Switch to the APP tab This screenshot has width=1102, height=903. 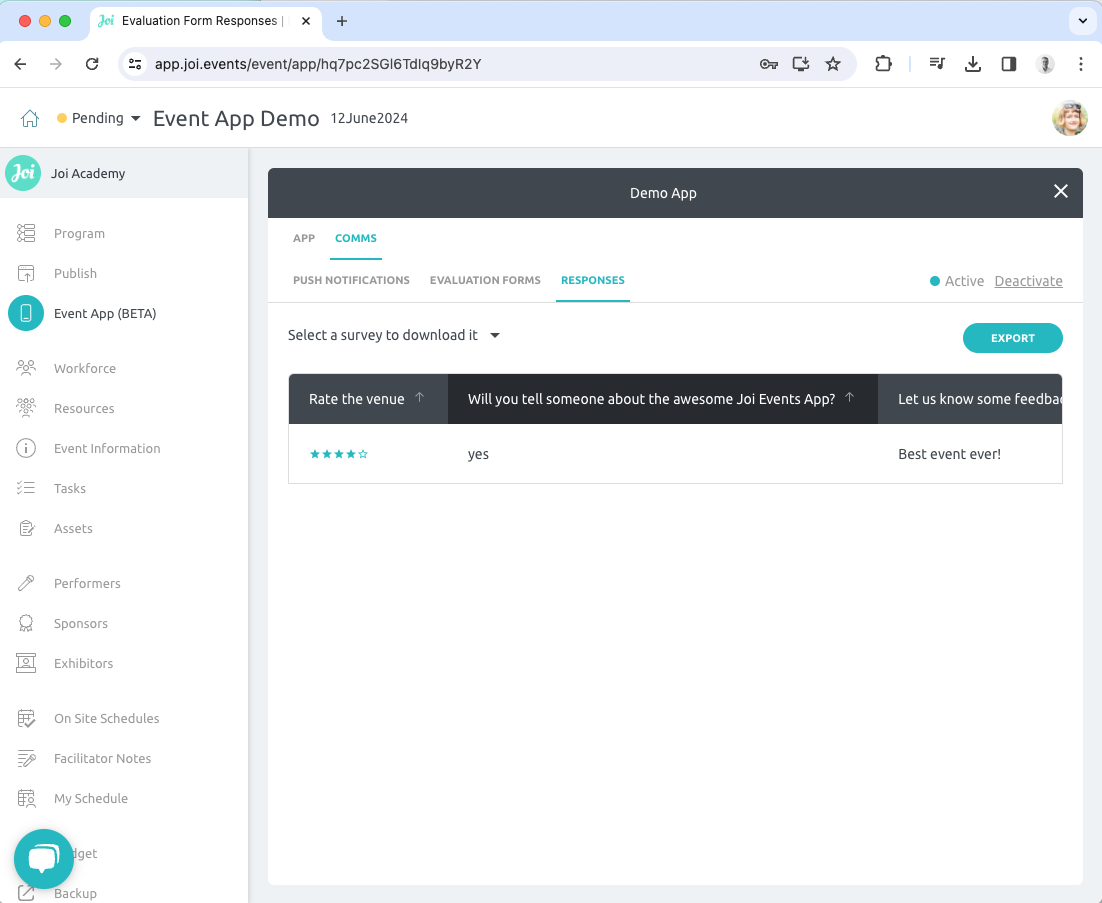click(x=304, y=238)
